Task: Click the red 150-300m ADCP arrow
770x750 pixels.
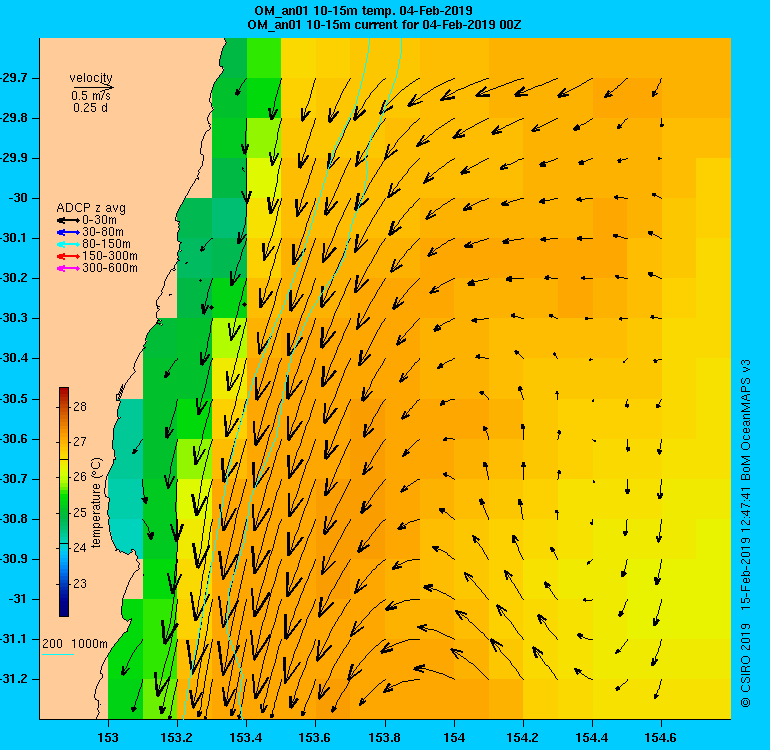Action: pos(68,256)
